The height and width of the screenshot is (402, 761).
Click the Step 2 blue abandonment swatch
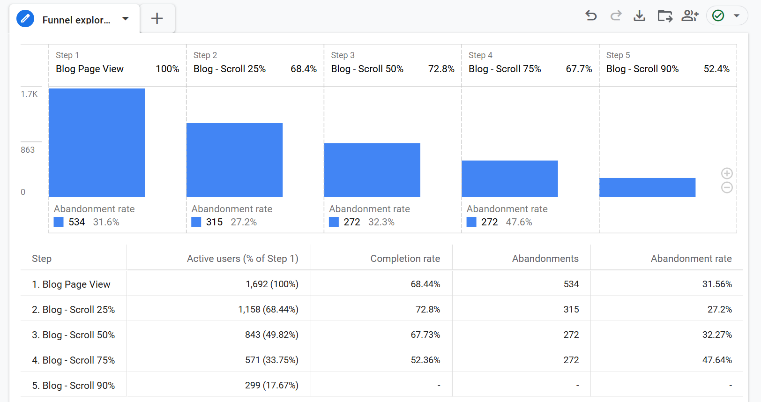(x=197, y=222)
